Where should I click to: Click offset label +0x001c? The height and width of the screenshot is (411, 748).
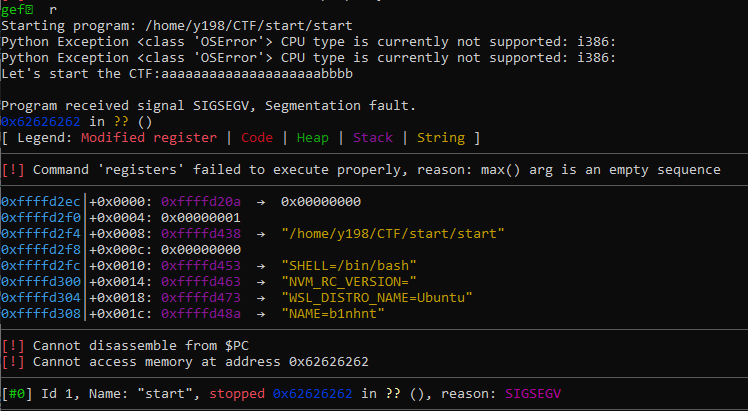pos(121,314)
